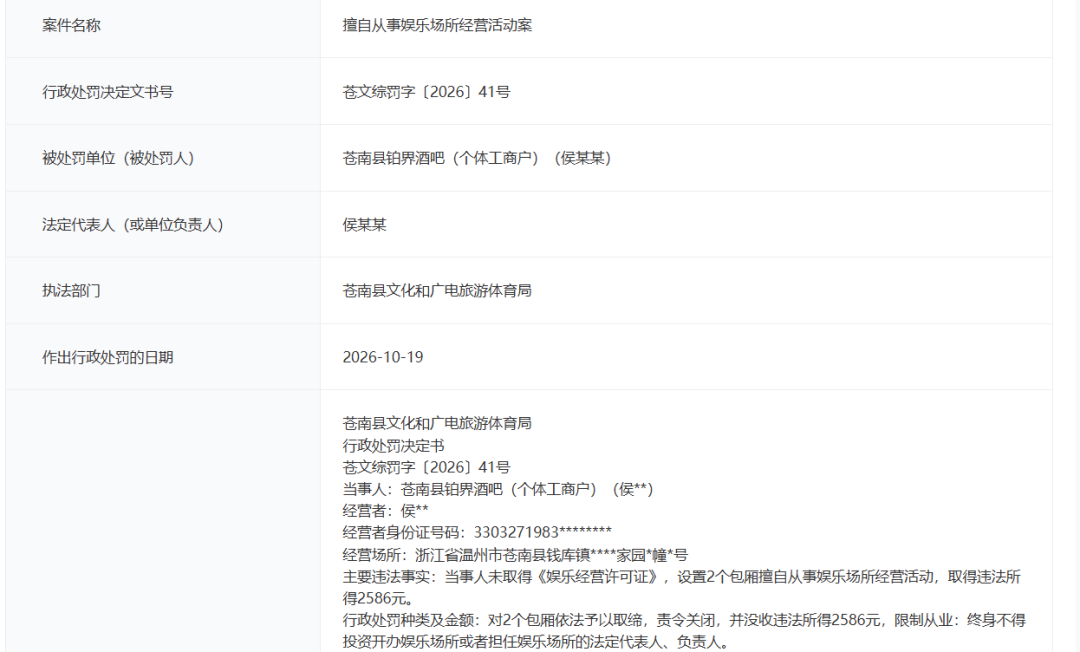Click the 经营者身份证号码 line
The width and height of the screenshot is (1080, 652).
point(477,532)
